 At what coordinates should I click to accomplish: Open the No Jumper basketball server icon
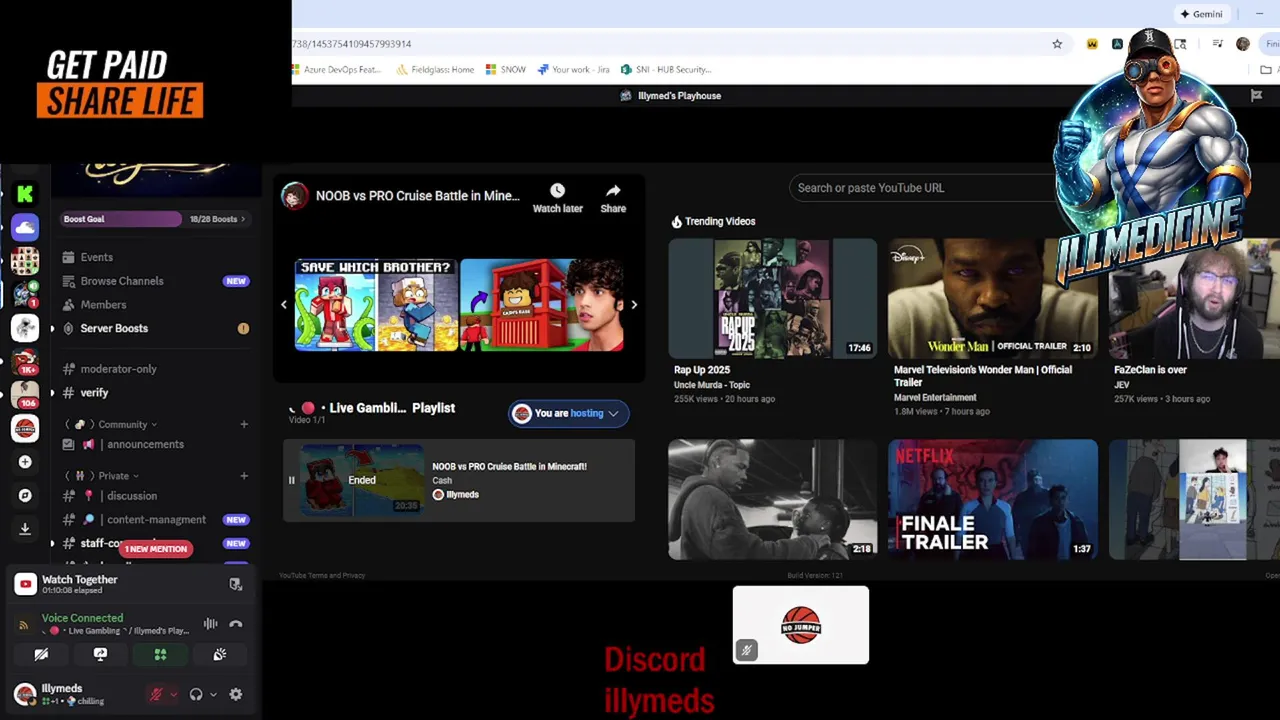click(25, 428)
